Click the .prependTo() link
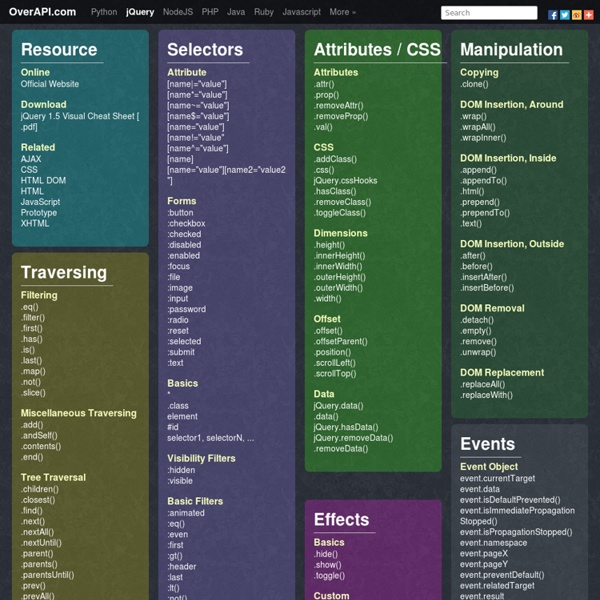The width and height of the screenshot is (600, 600). (485, 212)
